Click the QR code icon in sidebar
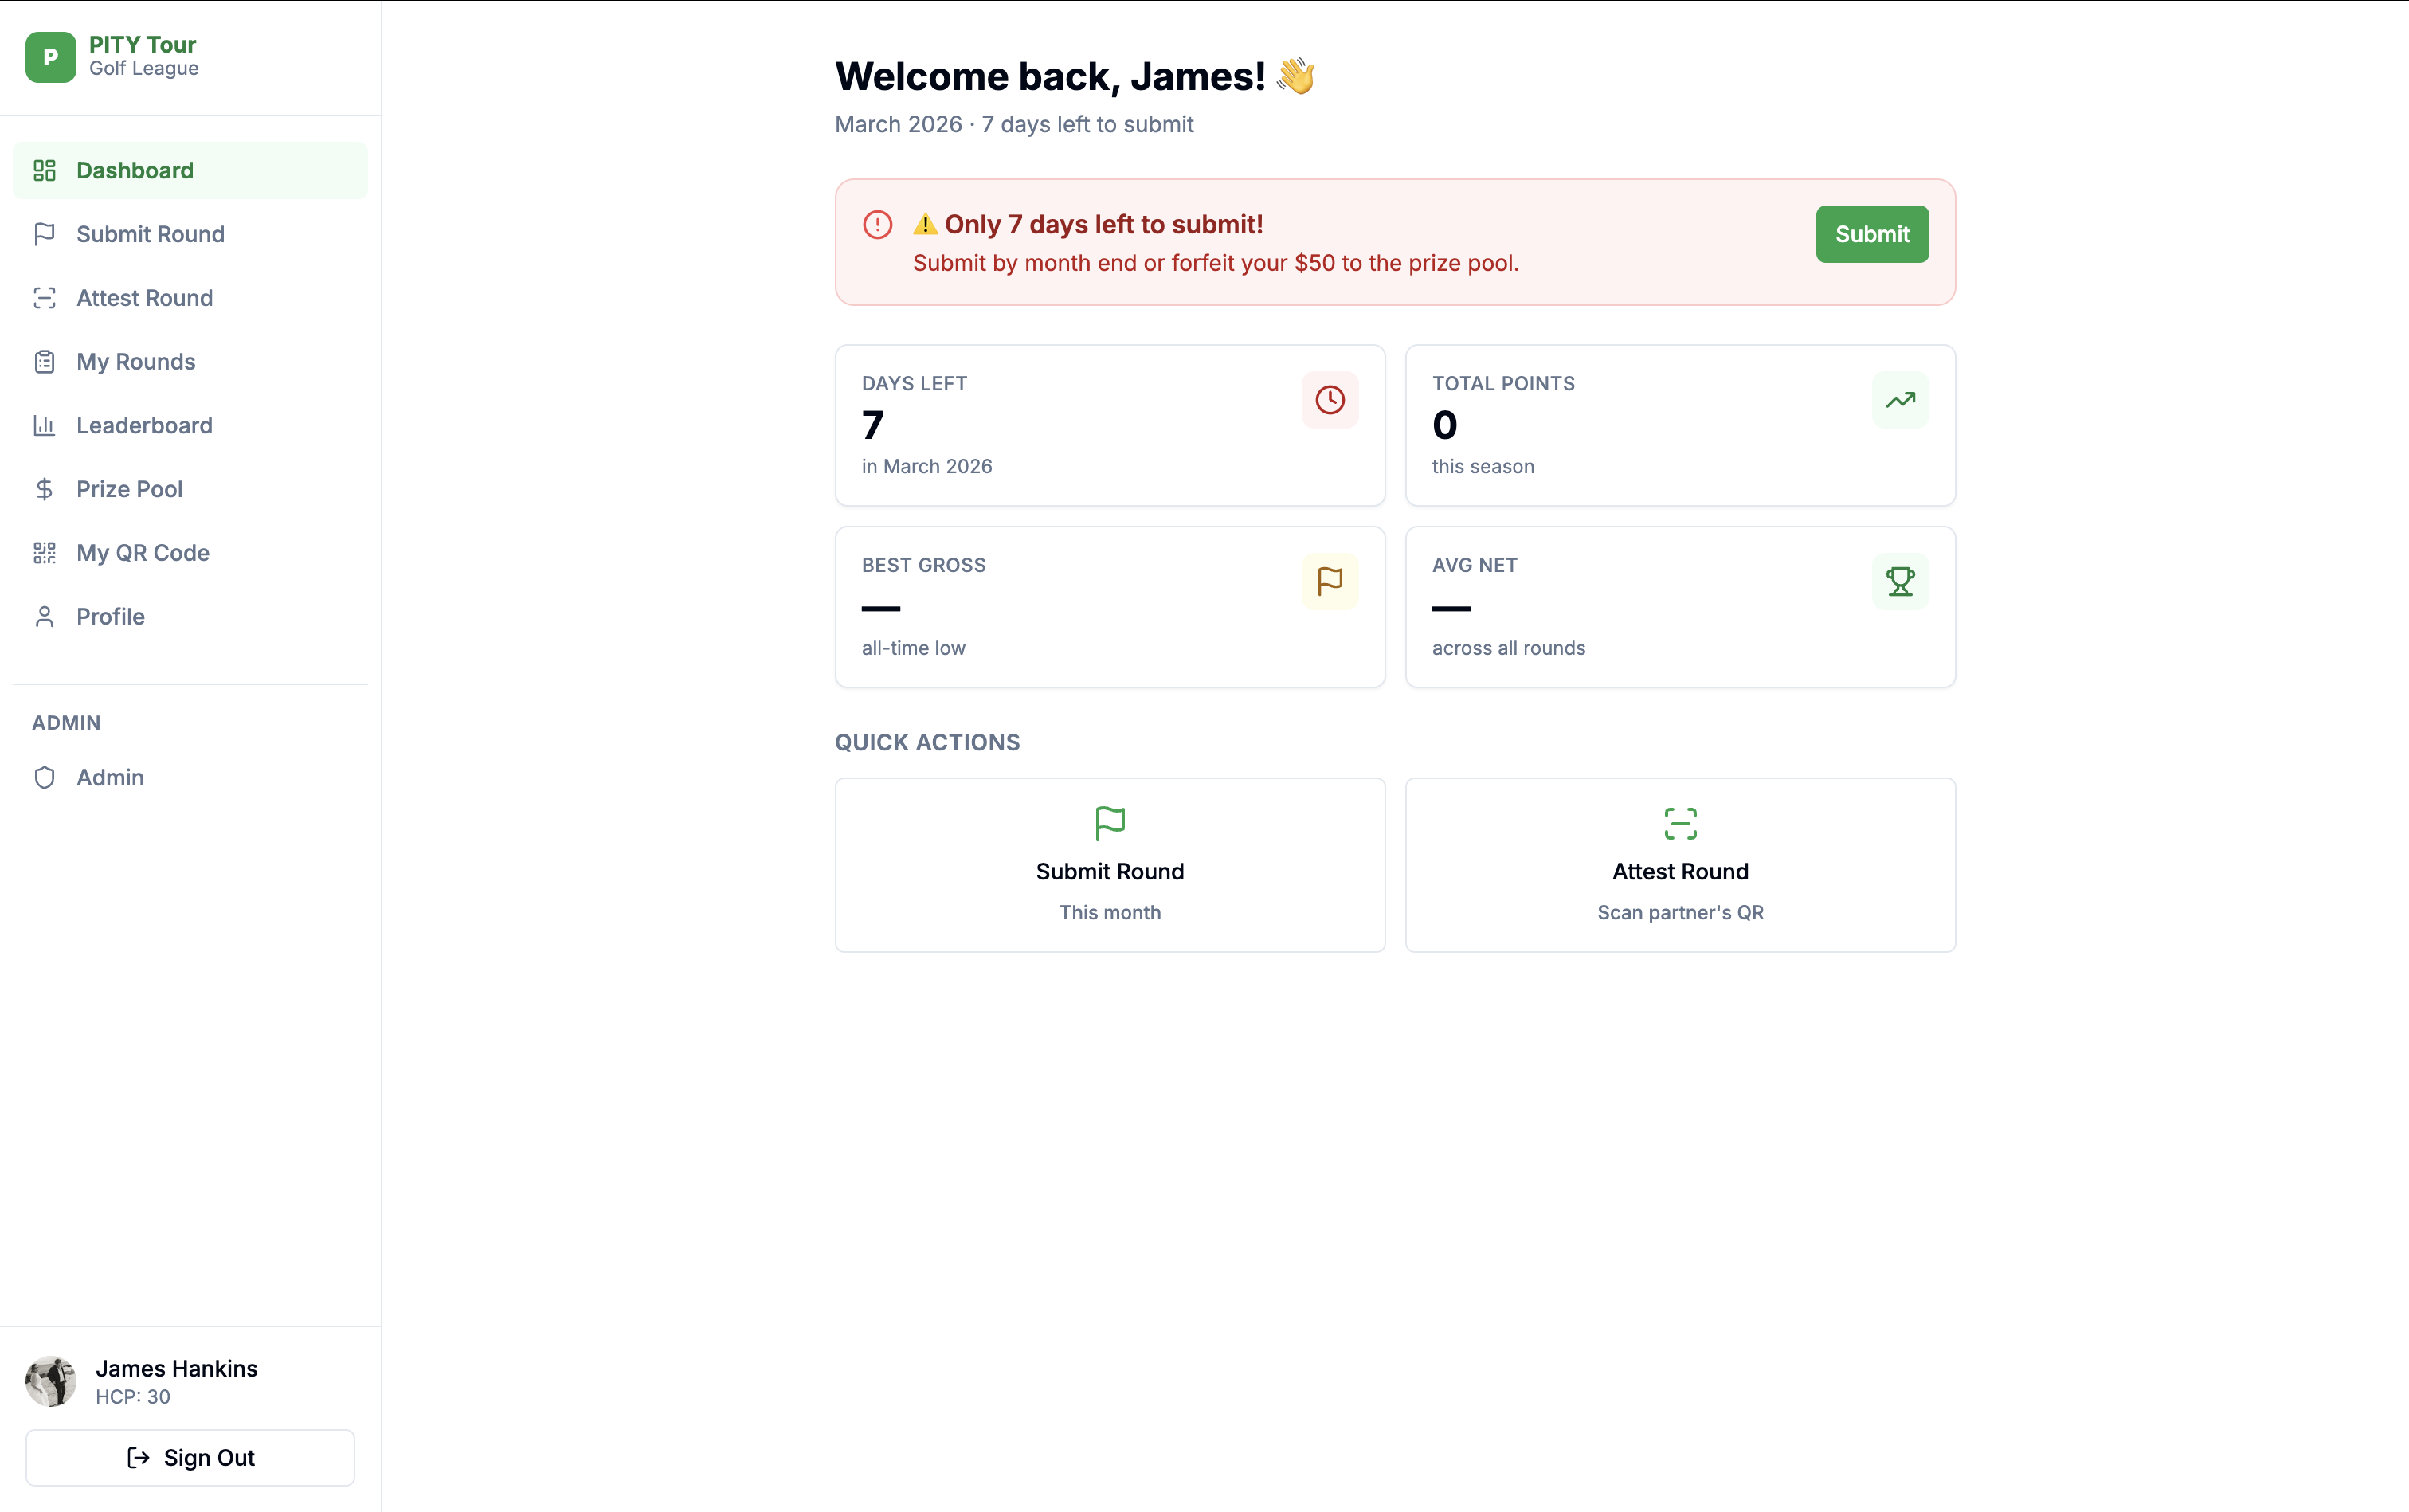Viewport: 2409px width, 1512px height. click(x=44, y=553)
